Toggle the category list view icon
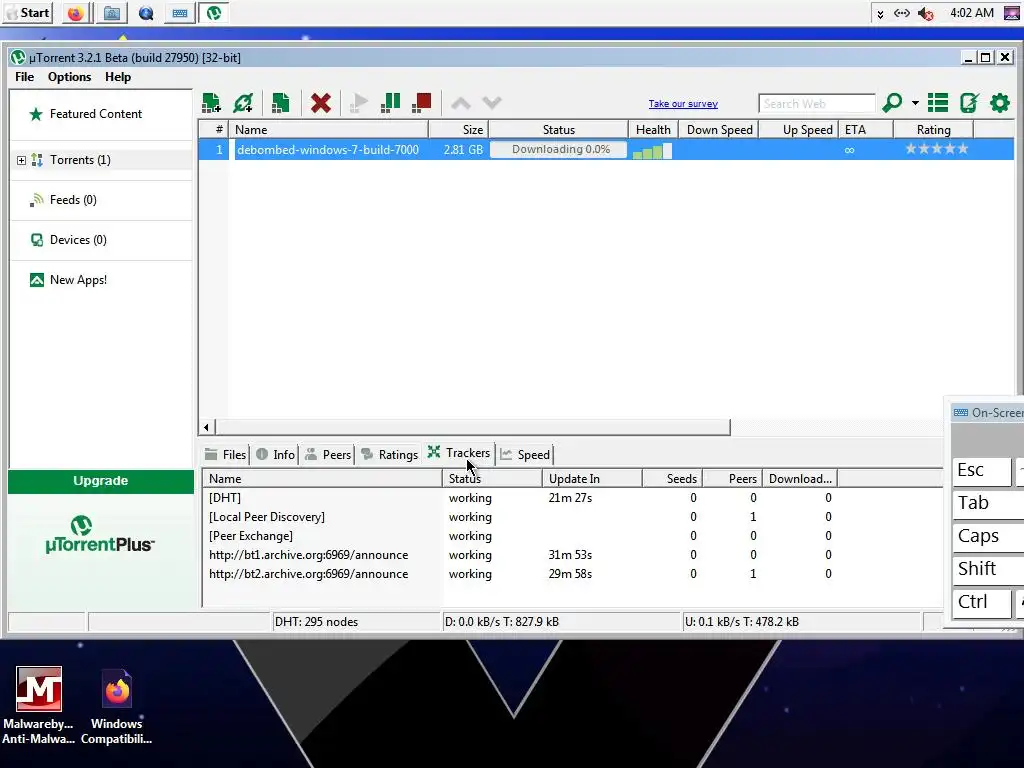The width and height of the screenshot is (1024, 768). 938,103
